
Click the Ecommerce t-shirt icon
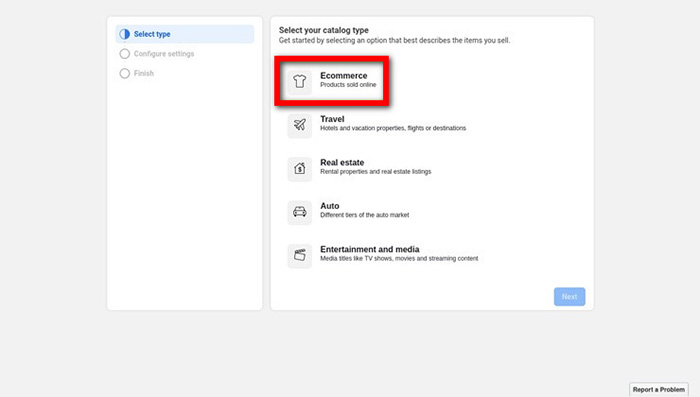click(x=300, y=81)
